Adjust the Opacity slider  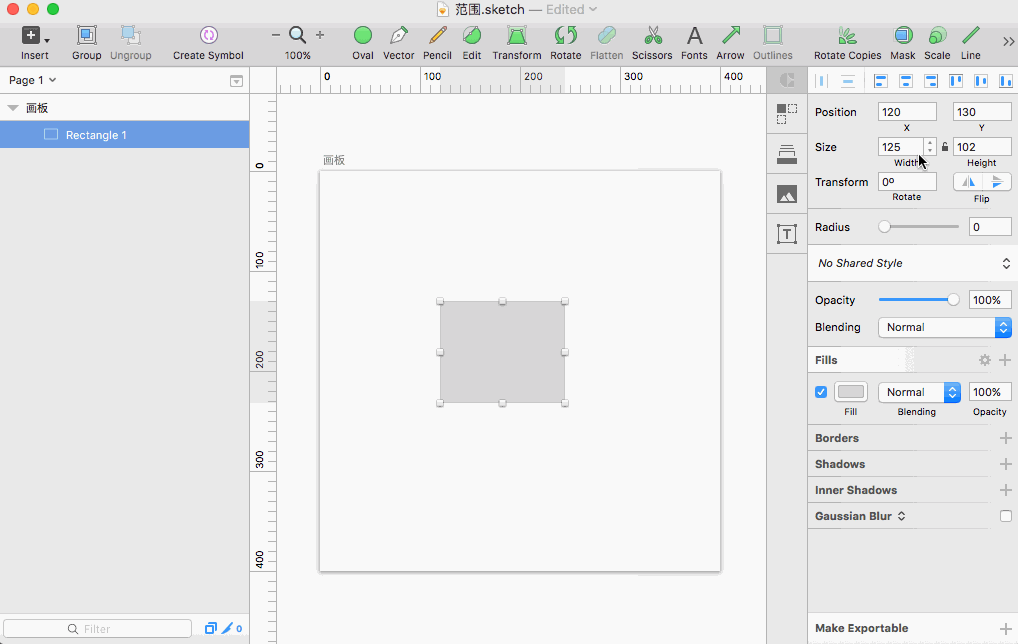pos(919,300)
